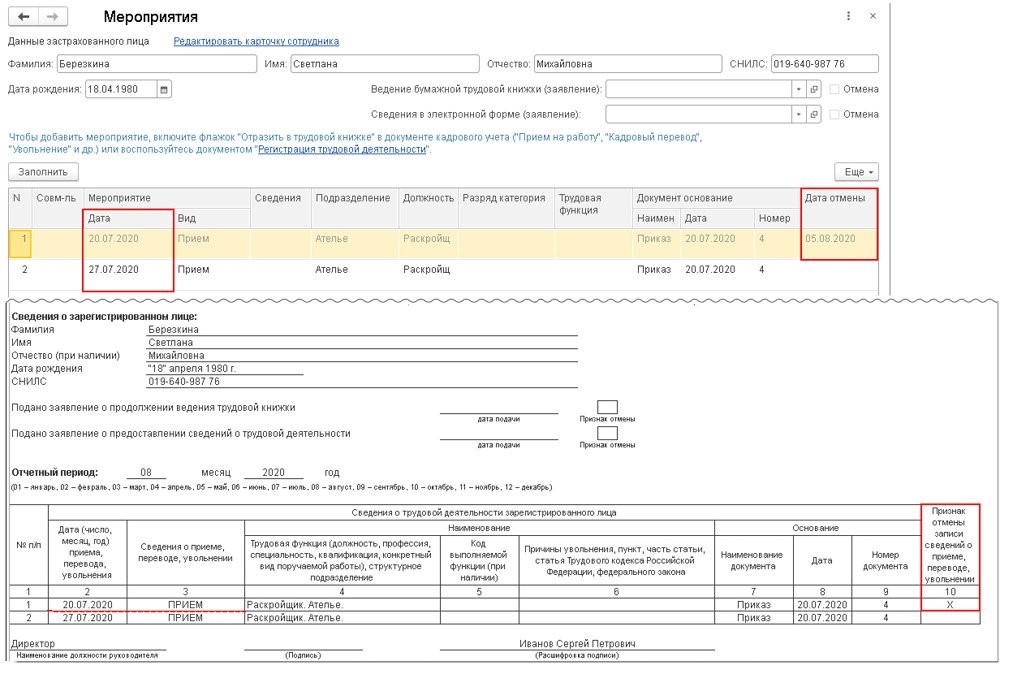
Task: Click the Дата отмены column header
Action: (x=838, y=198)
